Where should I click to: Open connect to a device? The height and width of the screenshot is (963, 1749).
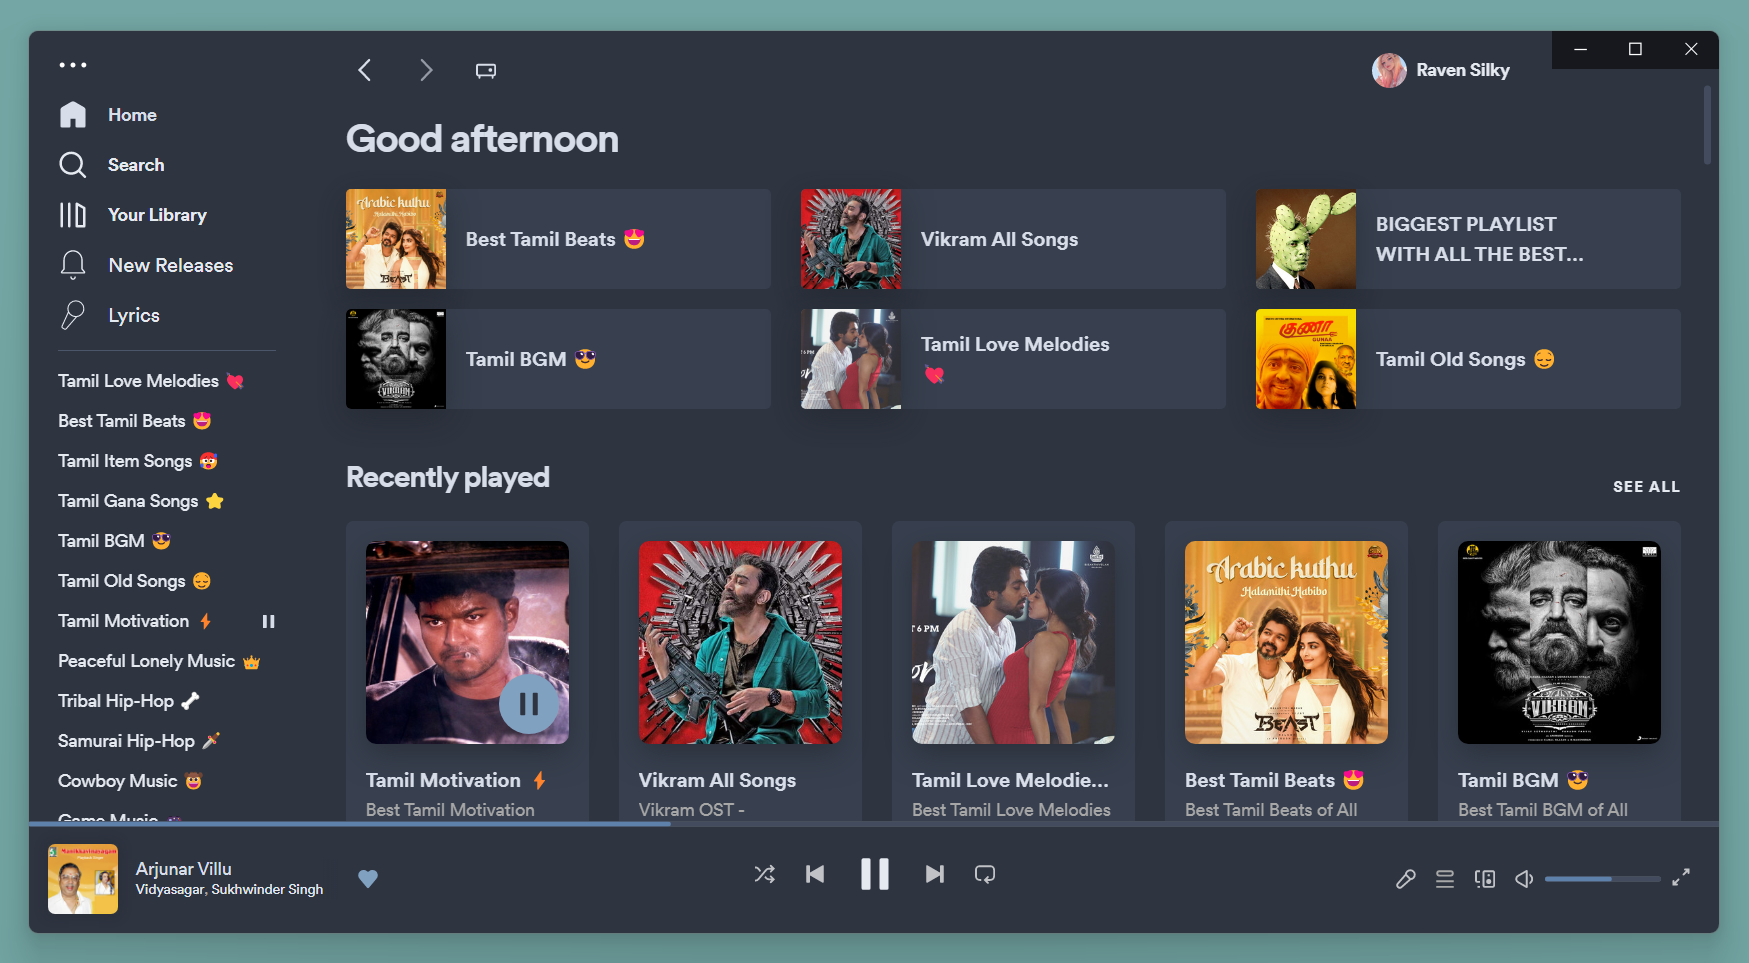tap(1485, 879)
